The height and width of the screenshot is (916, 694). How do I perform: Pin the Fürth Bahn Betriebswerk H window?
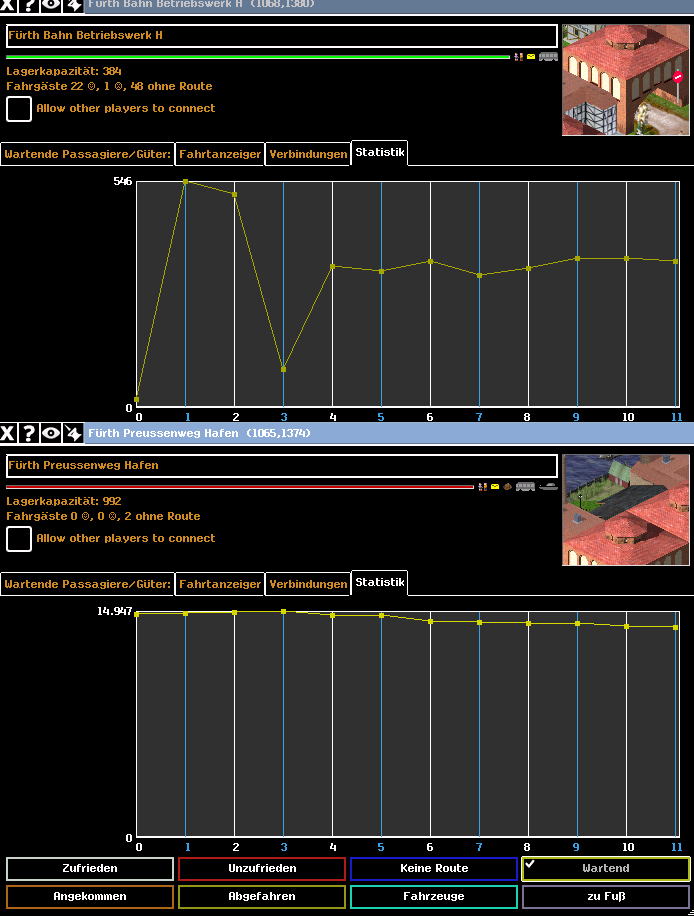pyautogui.click(x=73, y=5)
